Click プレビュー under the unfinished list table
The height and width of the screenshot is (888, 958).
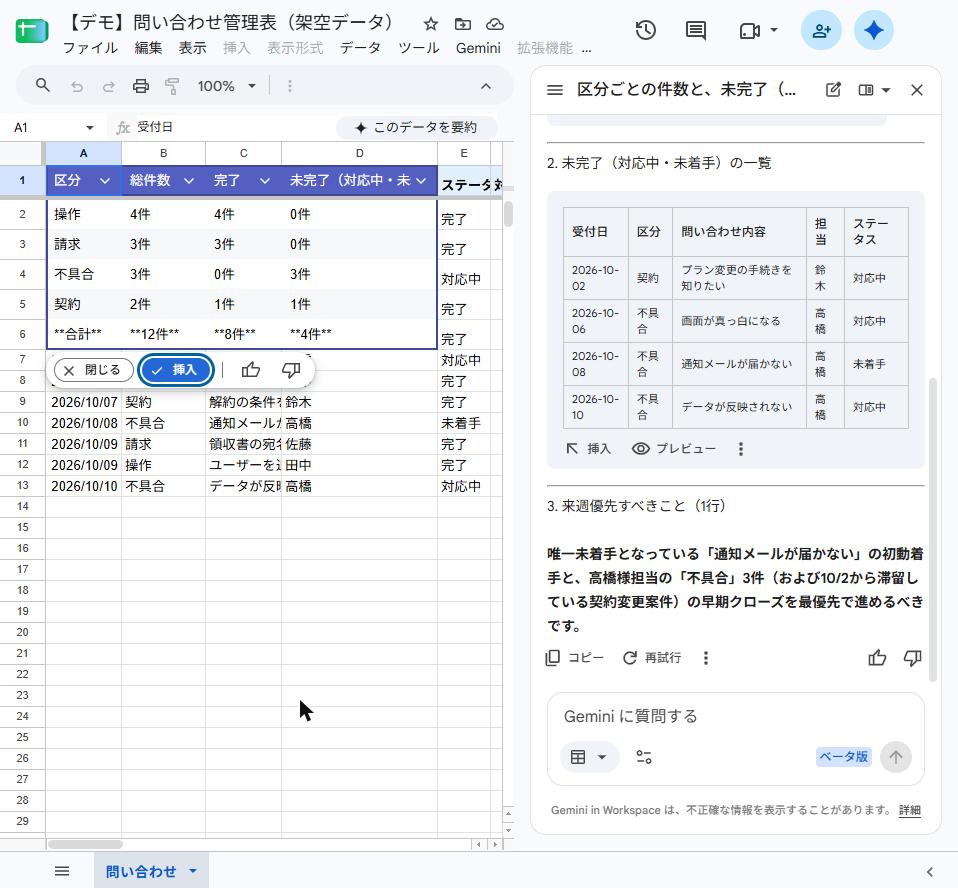tap(674, 449)
